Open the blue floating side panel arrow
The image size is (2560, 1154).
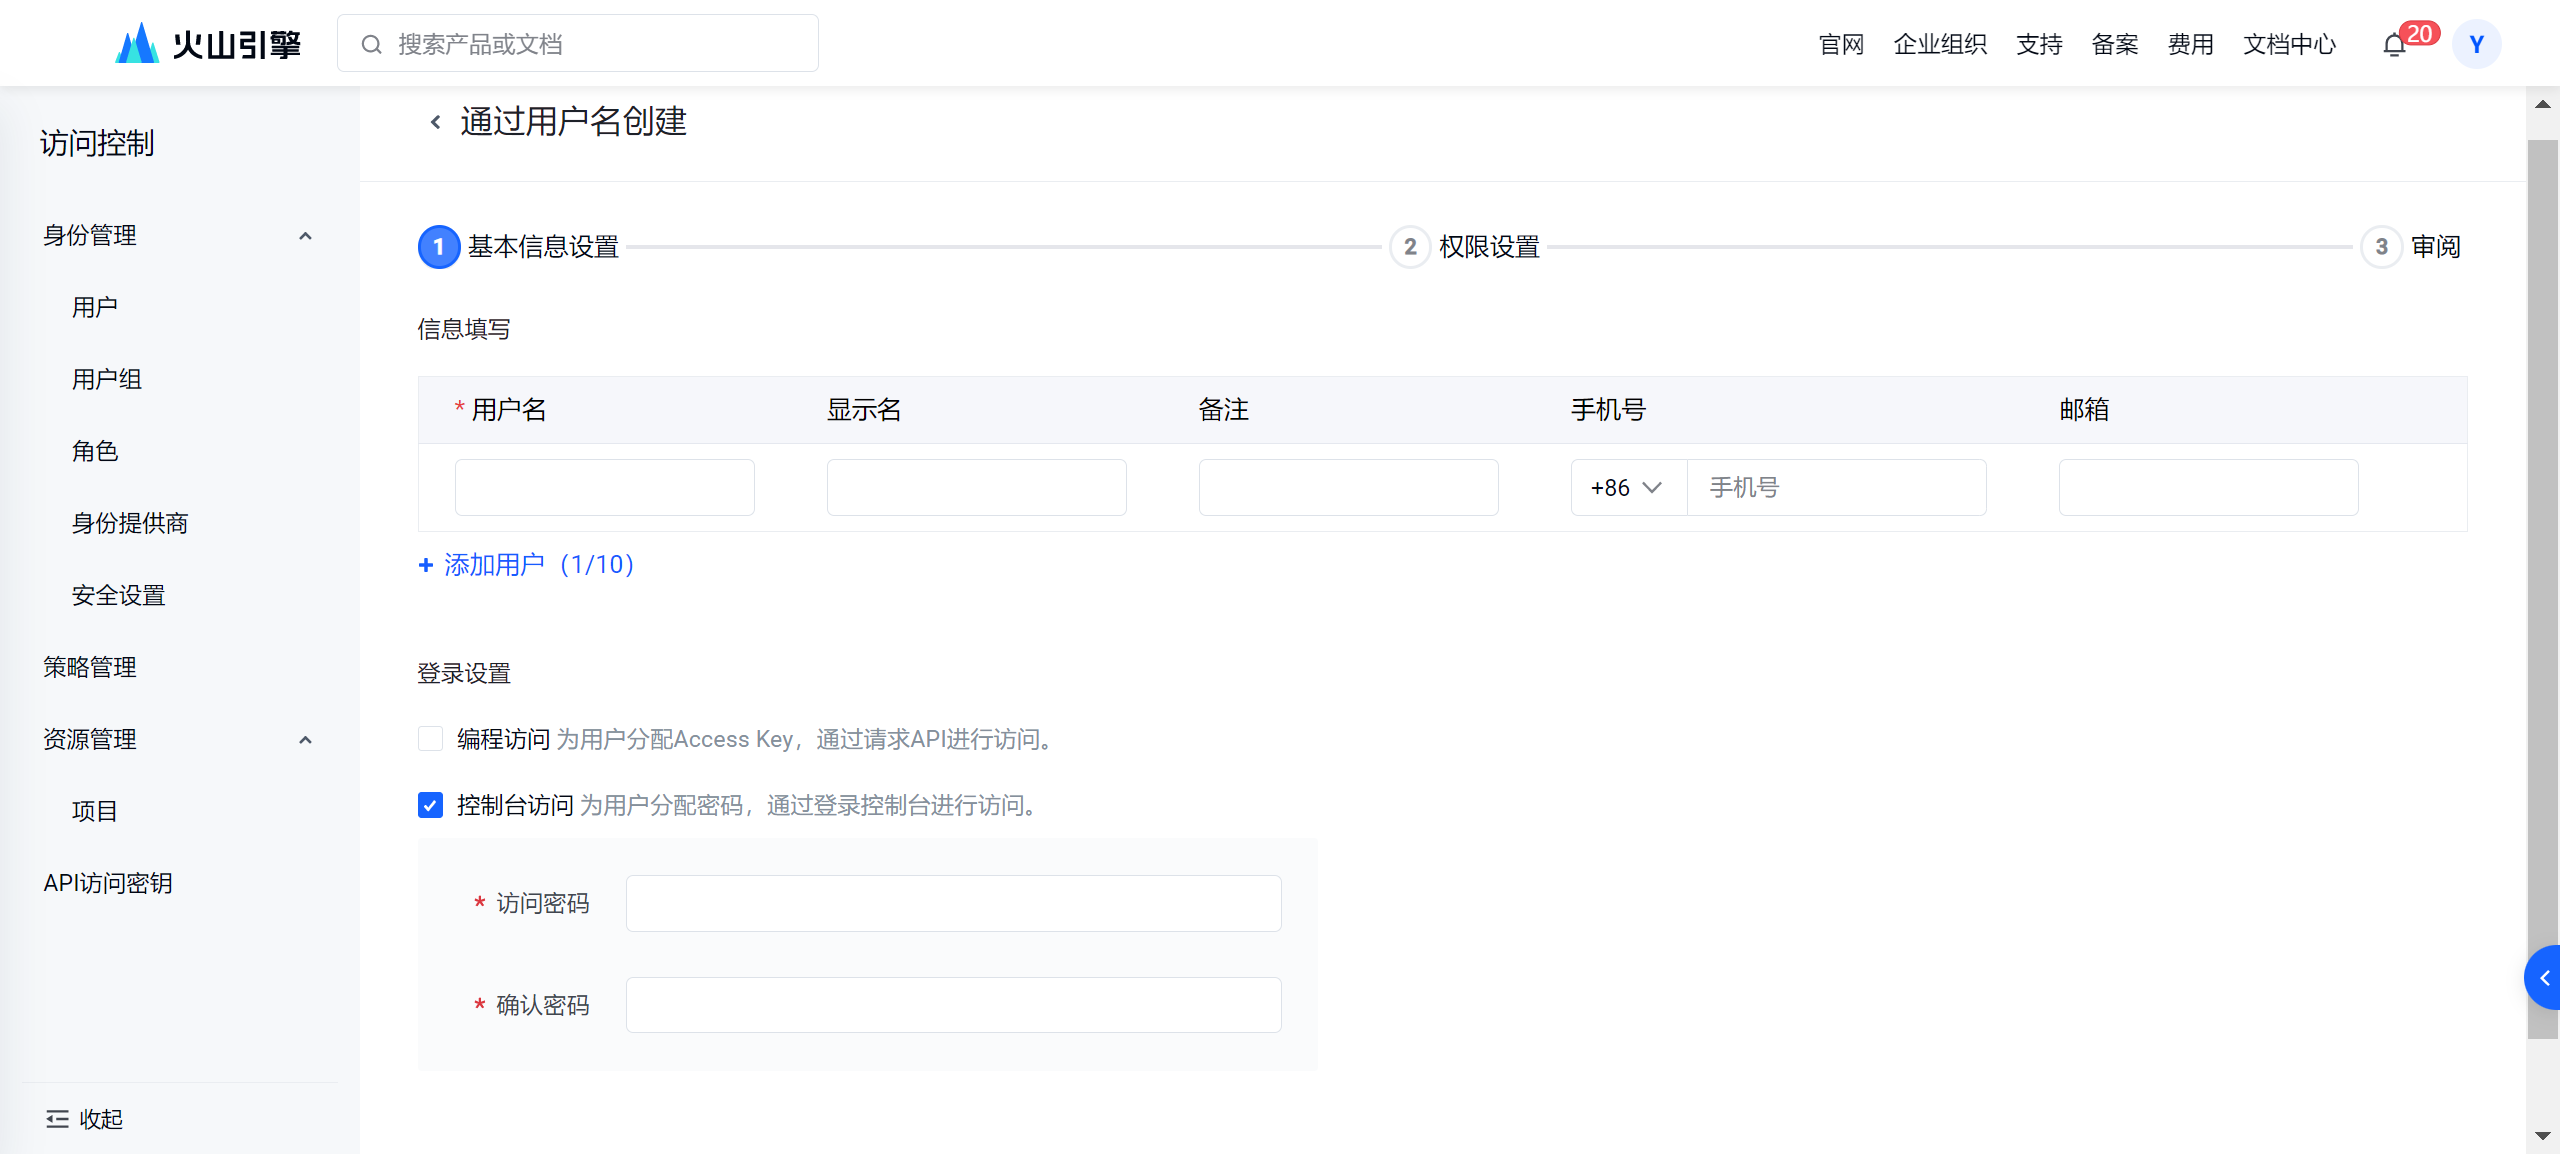click(x=2544, y=977)
